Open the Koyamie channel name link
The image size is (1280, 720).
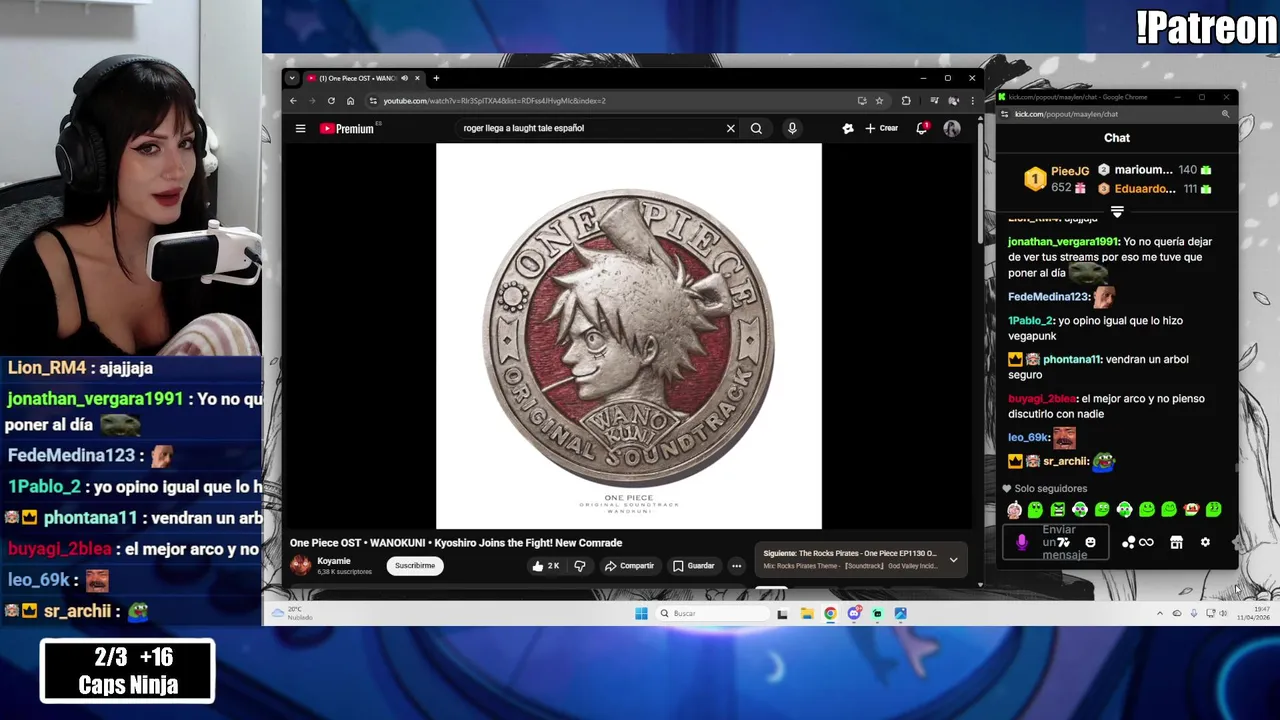334,561
